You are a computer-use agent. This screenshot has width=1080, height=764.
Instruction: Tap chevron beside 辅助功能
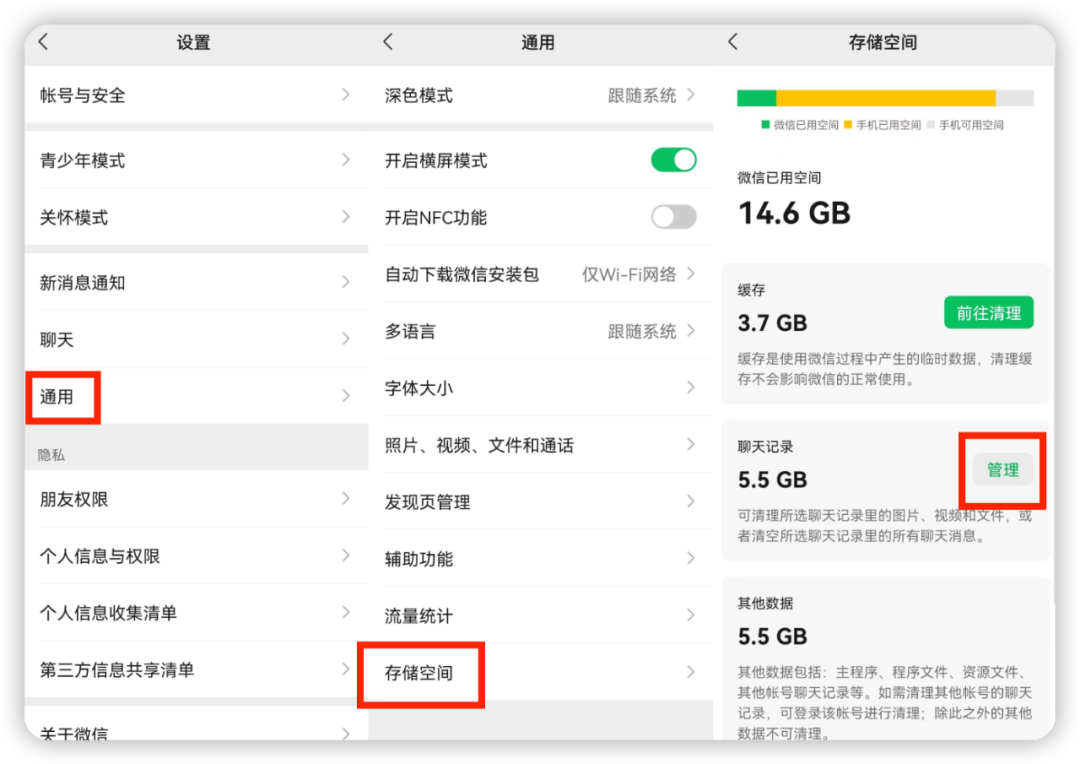(690, 559)
